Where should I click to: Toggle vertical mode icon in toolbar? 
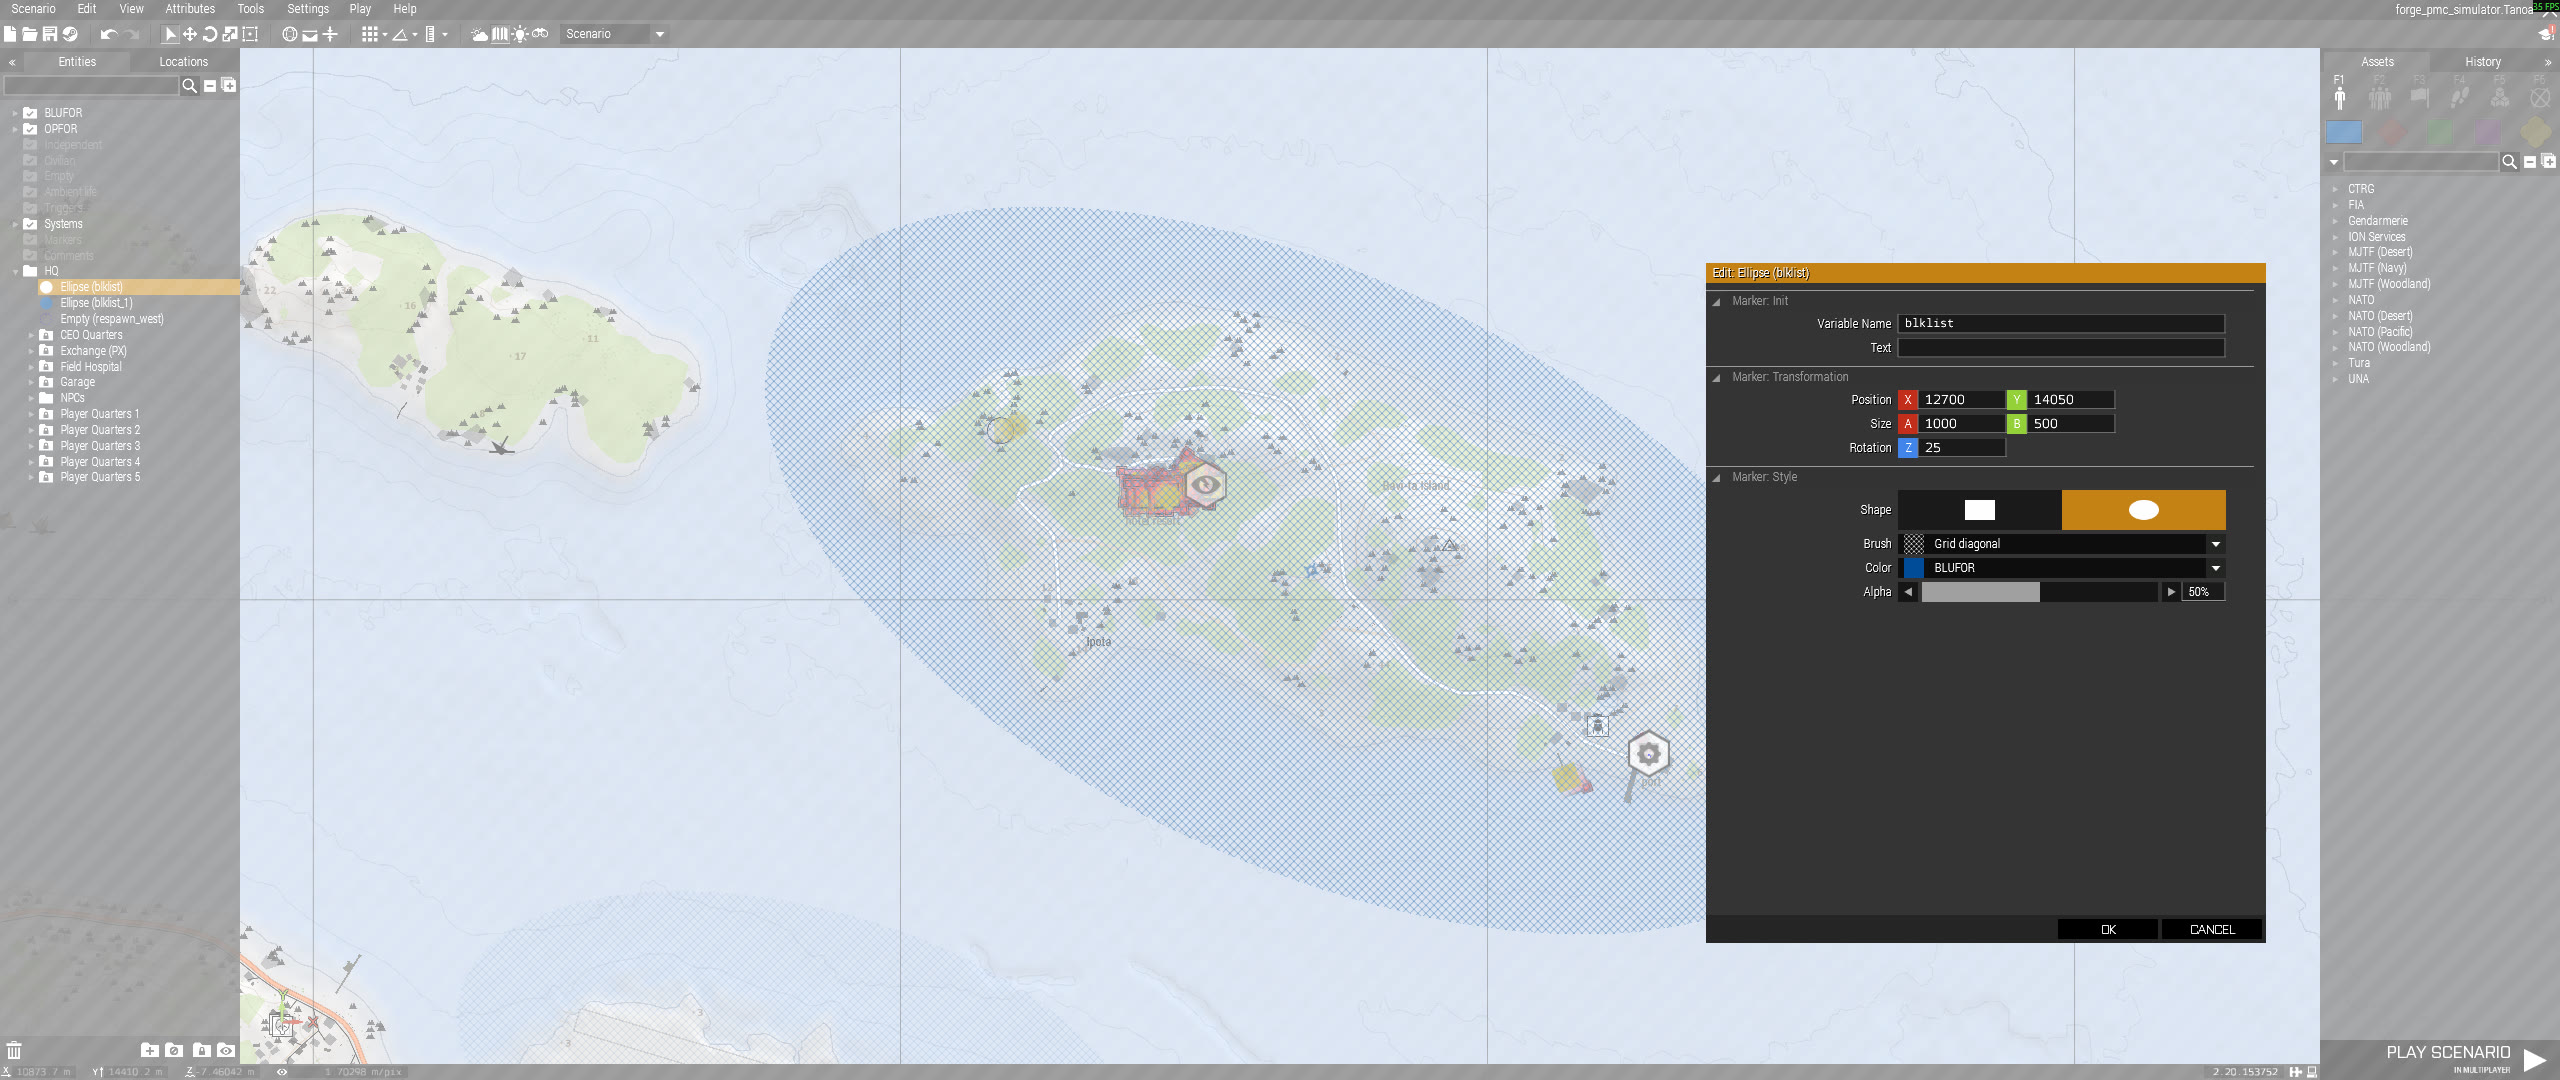pos(330,34)
